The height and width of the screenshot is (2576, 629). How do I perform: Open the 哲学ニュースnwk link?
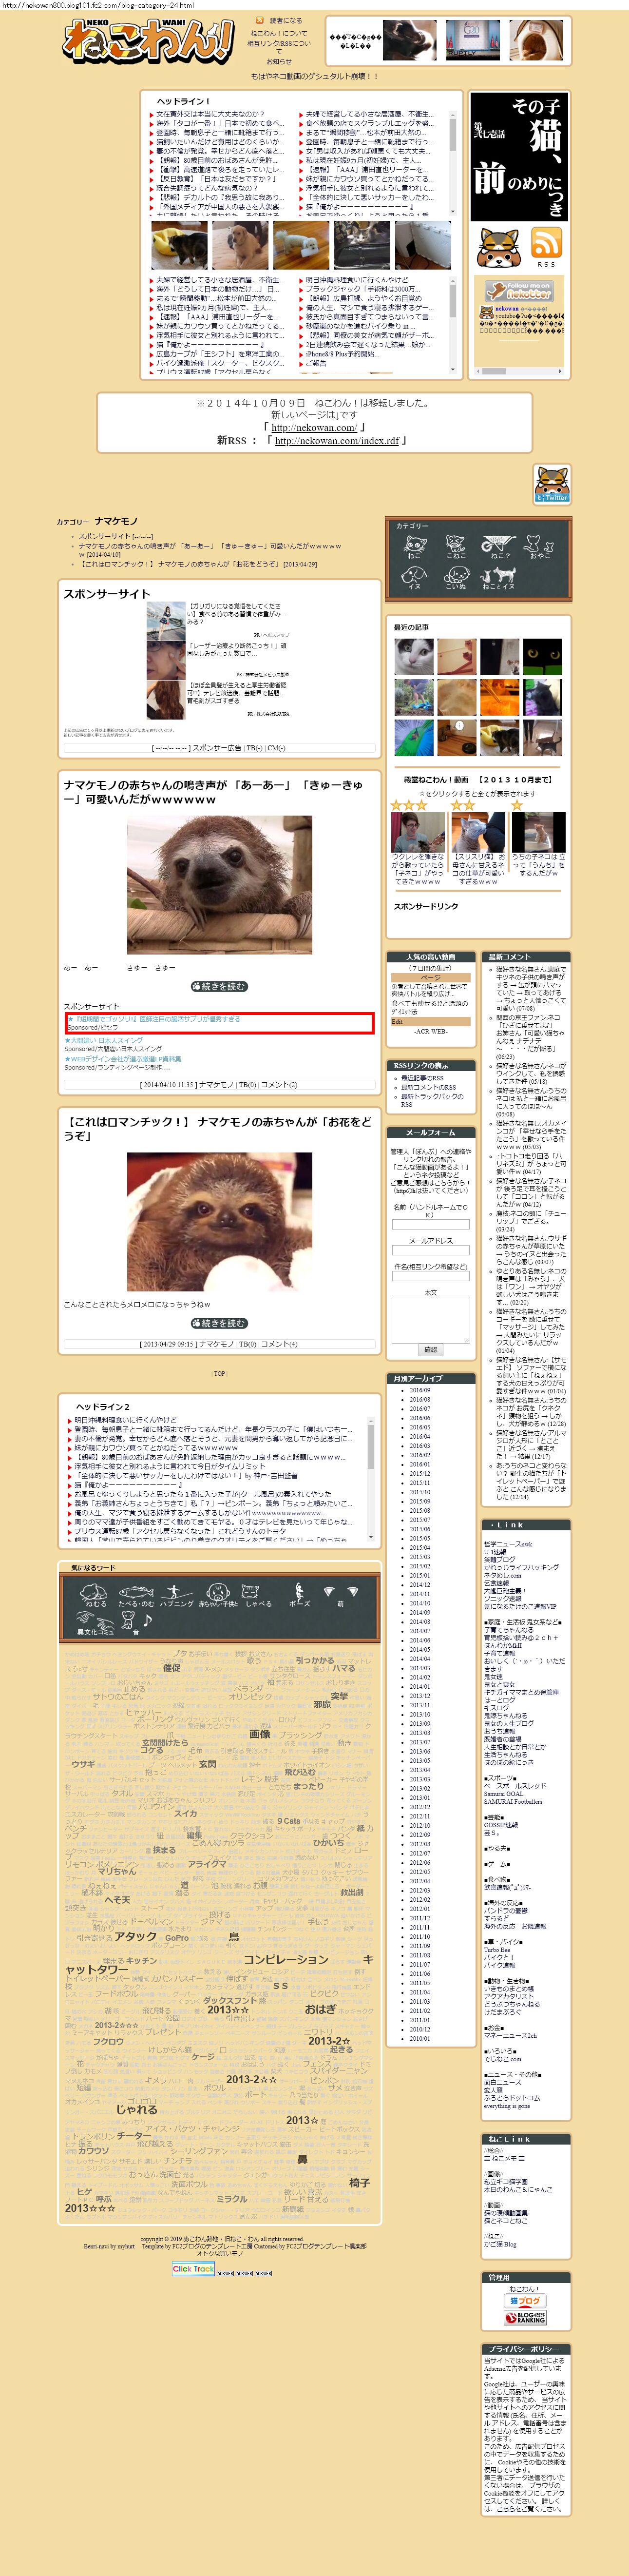(x=508, y=1544)
